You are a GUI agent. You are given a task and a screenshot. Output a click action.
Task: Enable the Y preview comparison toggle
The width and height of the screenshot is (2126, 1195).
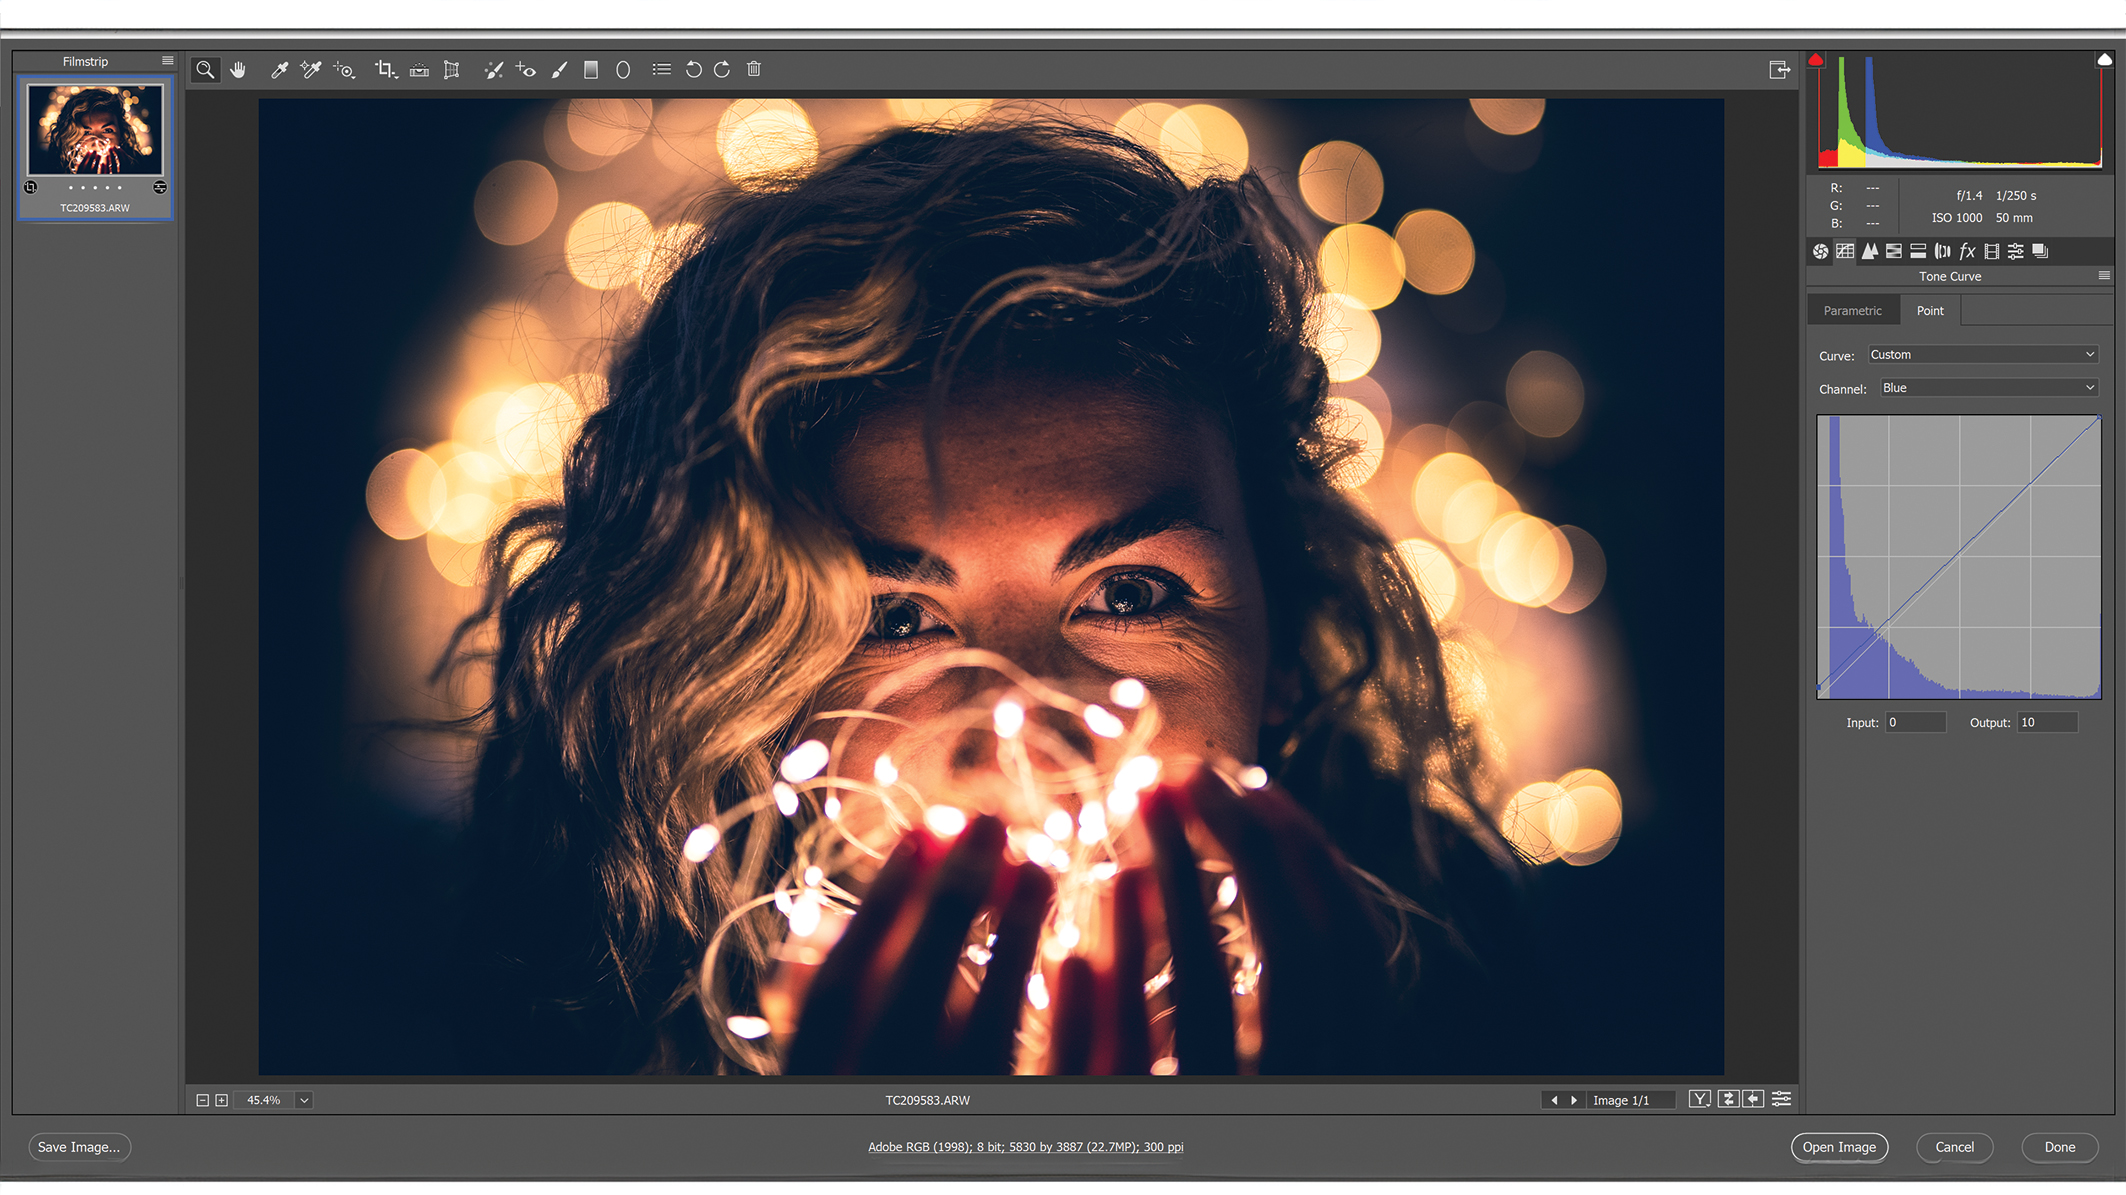(1700, 1098)
